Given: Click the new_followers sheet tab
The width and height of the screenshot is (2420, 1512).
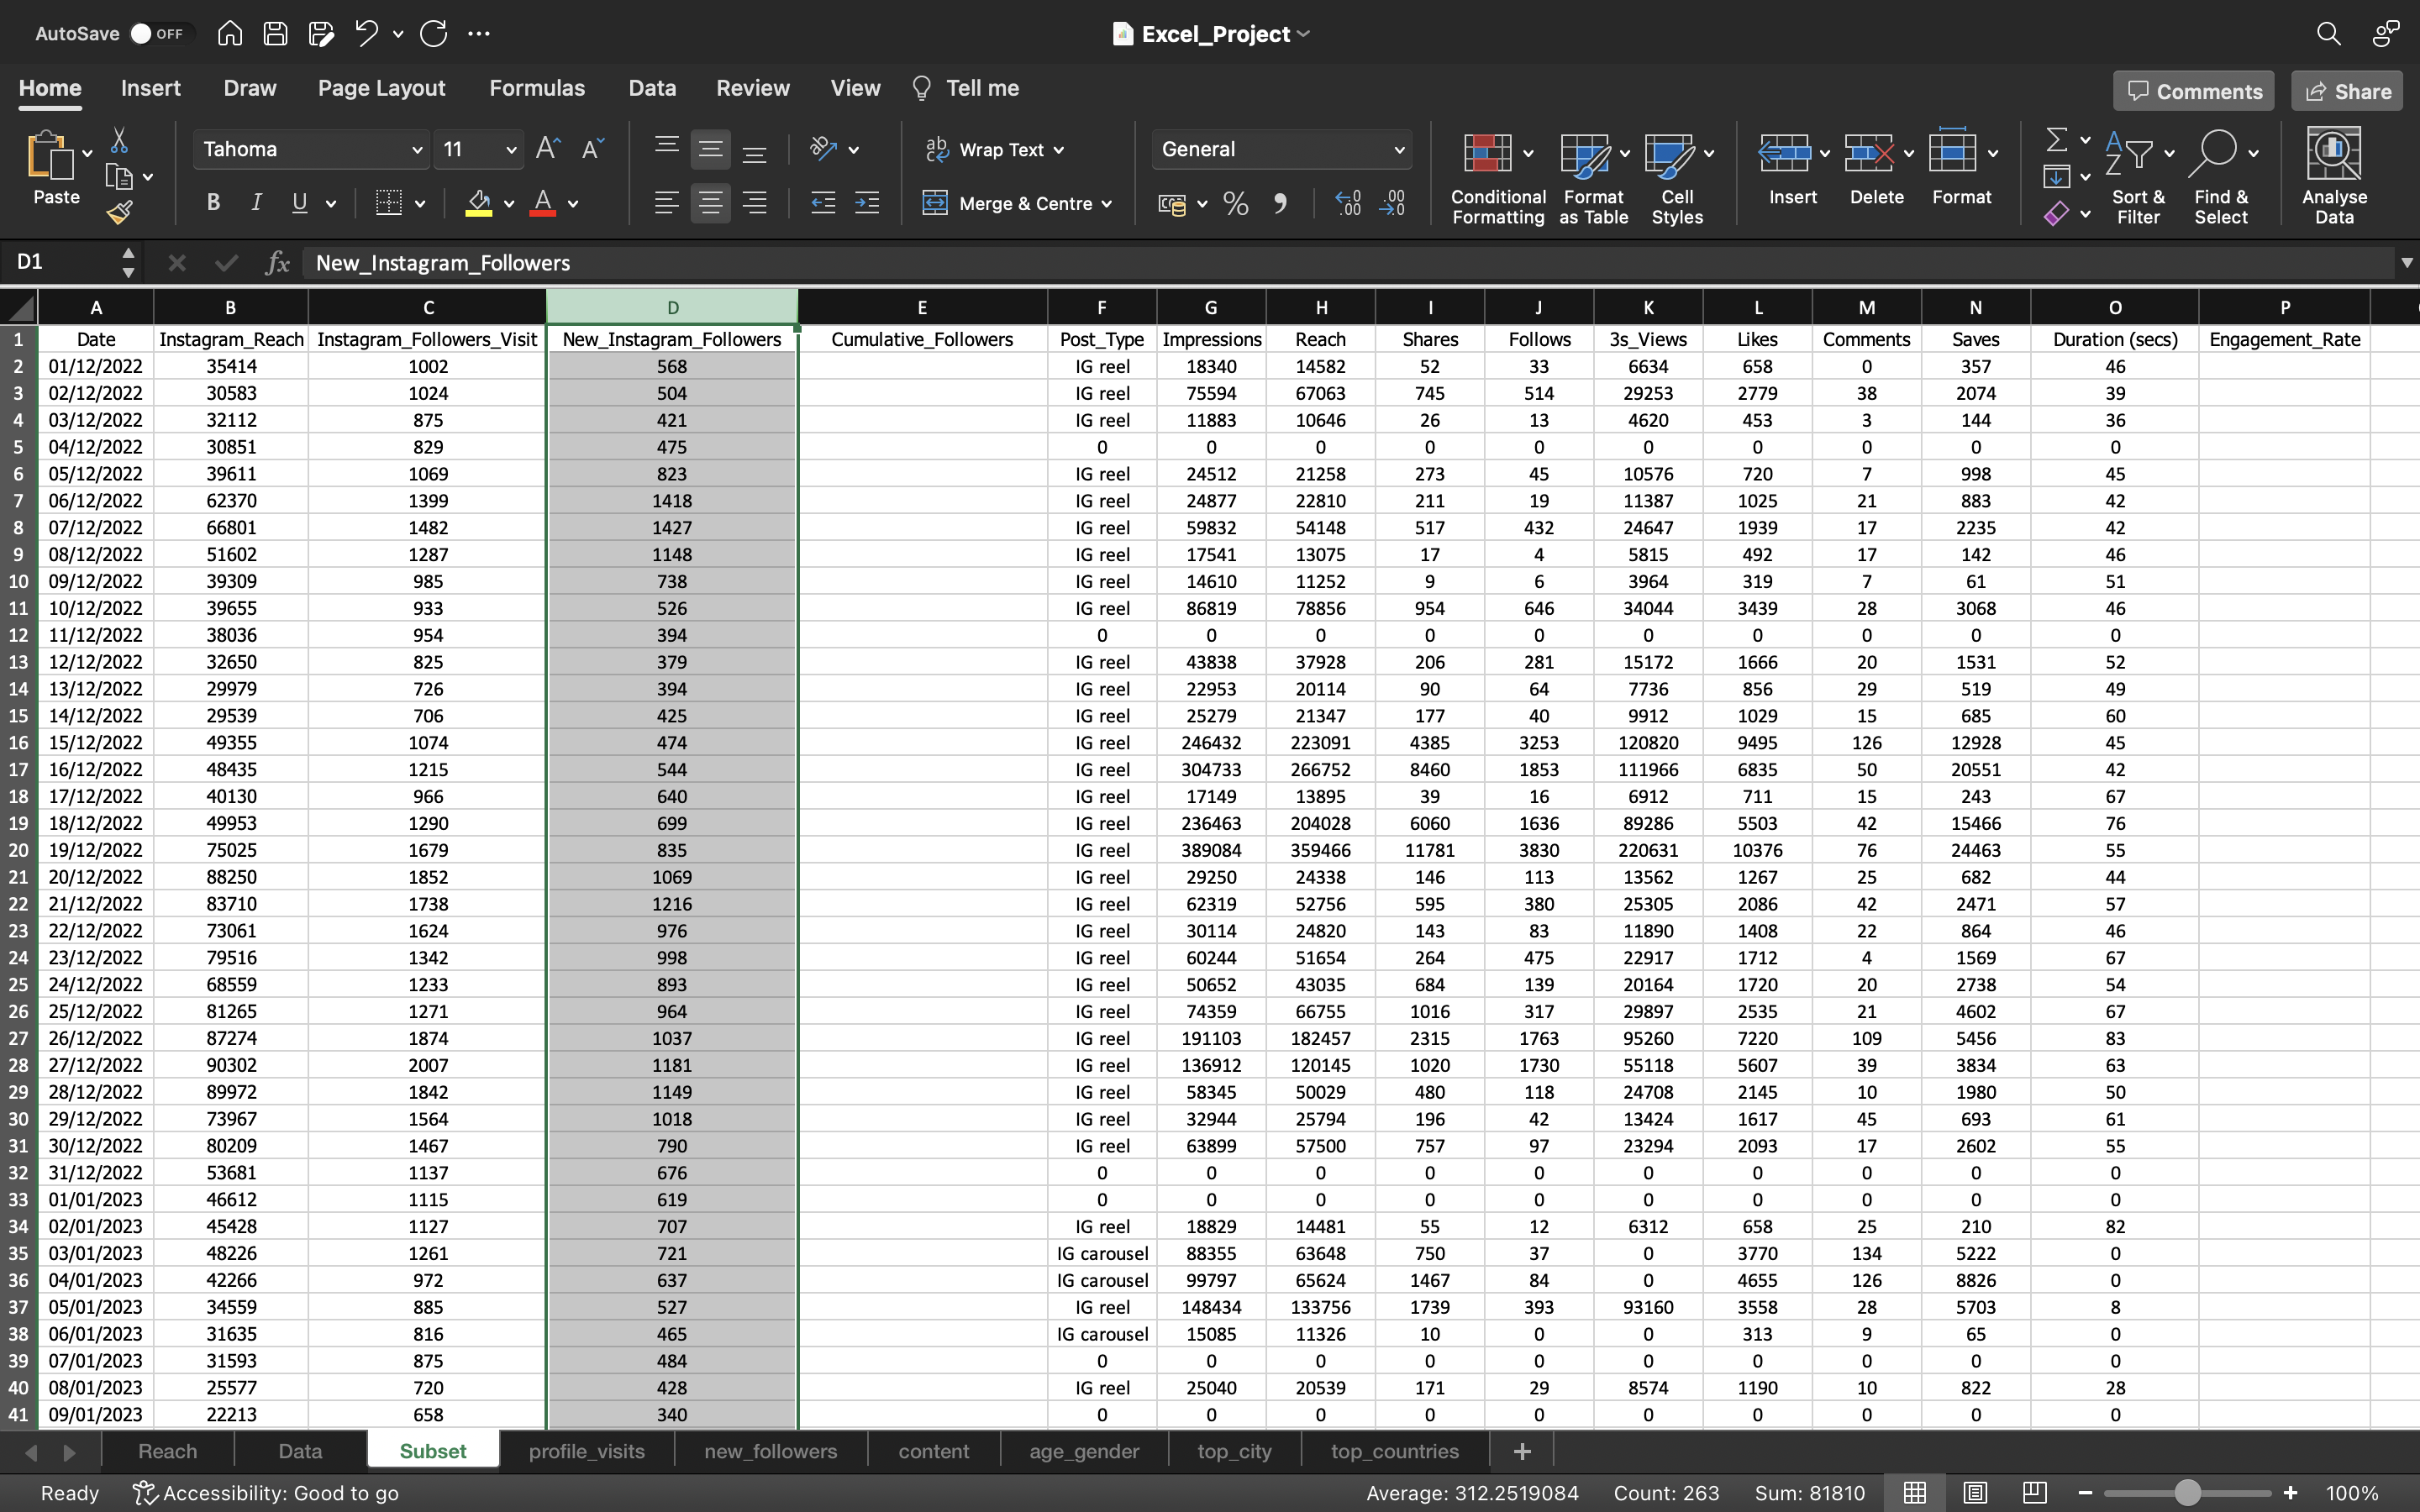Looking at the screenshot, I should click(x=770, y=1451).
